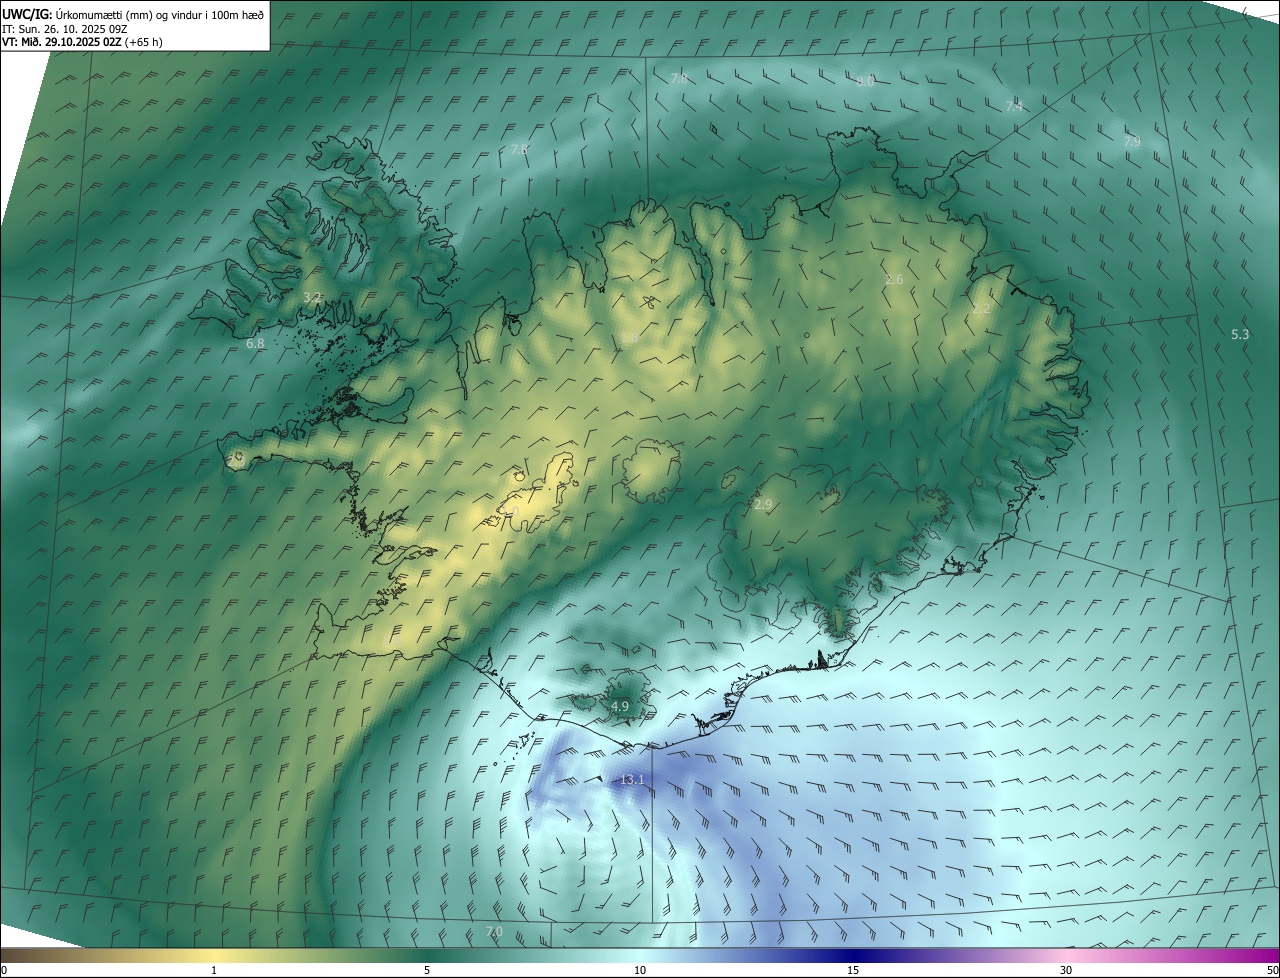This screenshot has width=1280, height=978.
Task: Click the map value 1.8
Action: pyautogui.click(x=630, y=339)
